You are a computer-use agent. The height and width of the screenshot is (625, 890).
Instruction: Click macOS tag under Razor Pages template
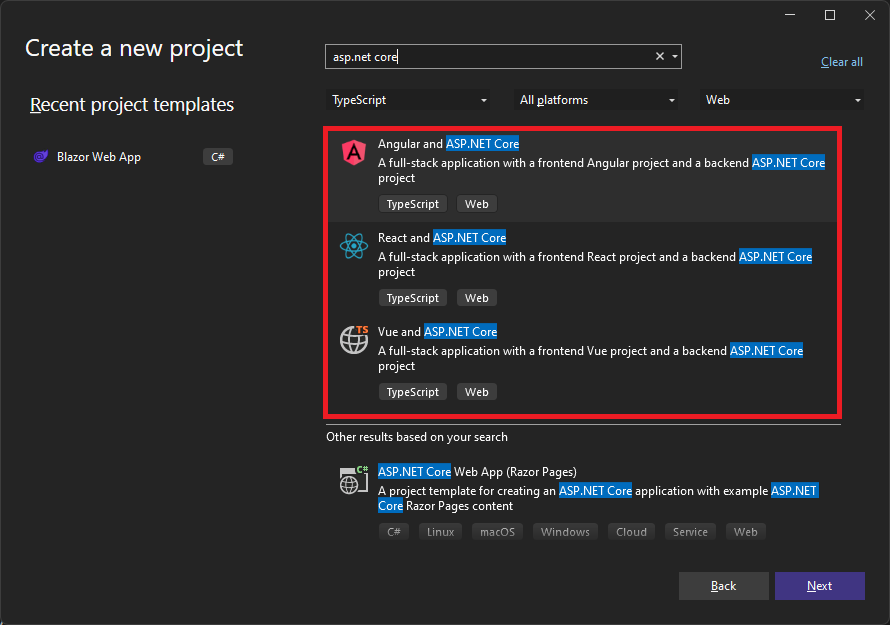(x=497, y=532)
